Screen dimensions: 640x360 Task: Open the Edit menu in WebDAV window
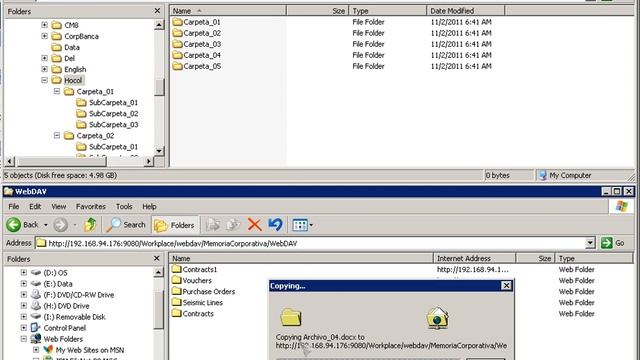pos(35,207)
